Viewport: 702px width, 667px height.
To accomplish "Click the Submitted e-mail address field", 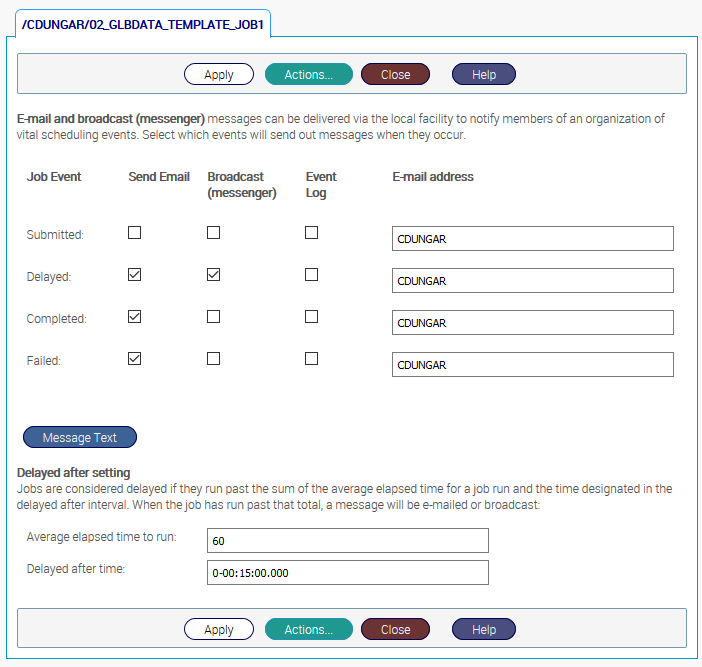I will pyautogui.click(x=532, y=239).
